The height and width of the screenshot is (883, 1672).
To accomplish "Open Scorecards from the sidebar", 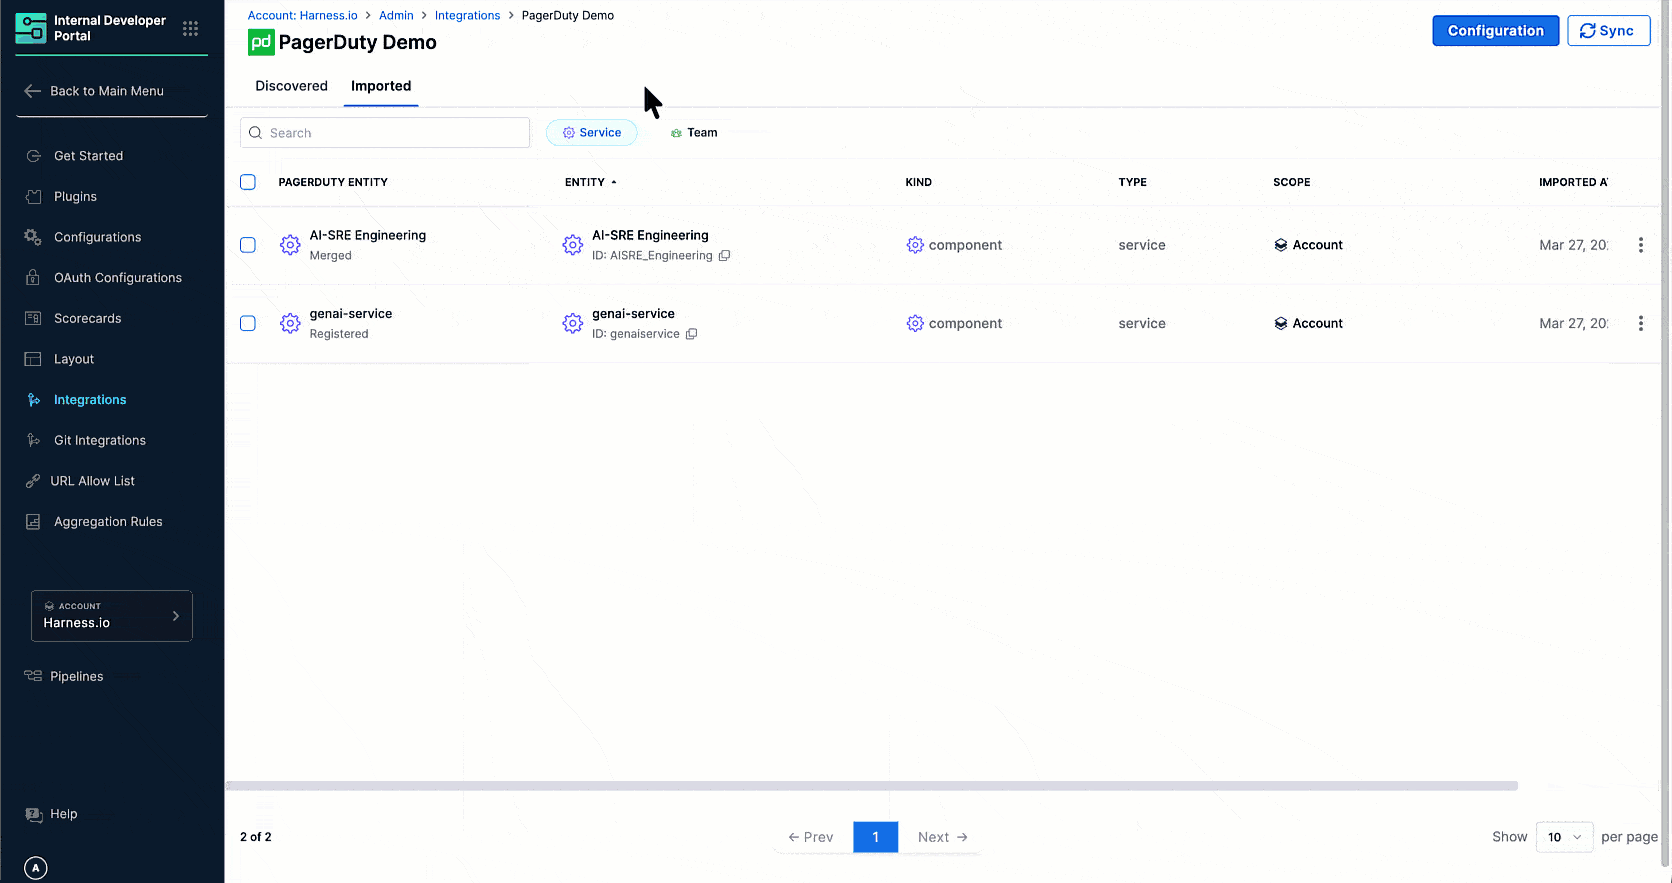I will pos(87,318).
